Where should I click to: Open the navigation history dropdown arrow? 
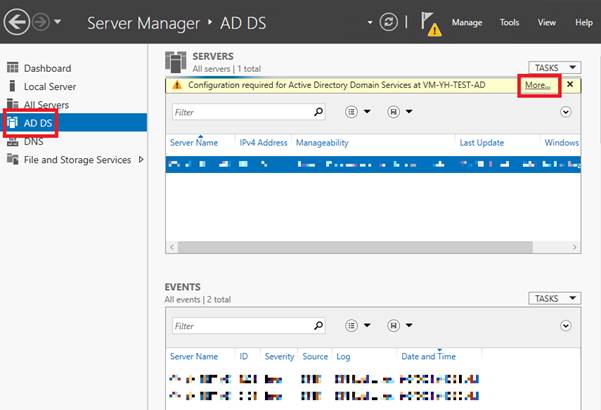pyautogui.click(x=57, y=21)
